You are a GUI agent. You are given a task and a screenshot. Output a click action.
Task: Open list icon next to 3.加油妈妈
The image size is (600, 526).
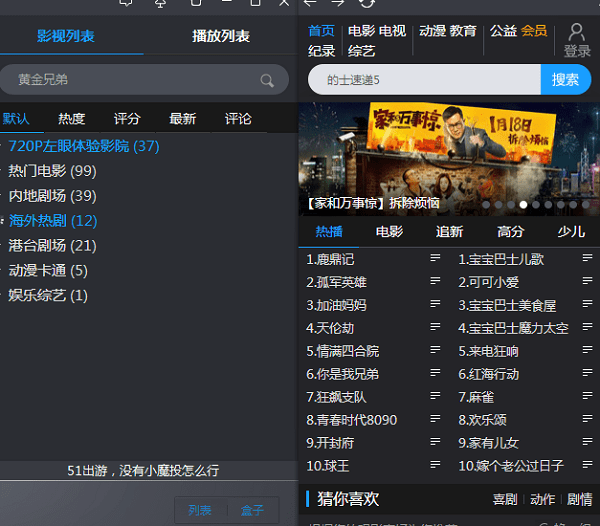tap(435, 304)
